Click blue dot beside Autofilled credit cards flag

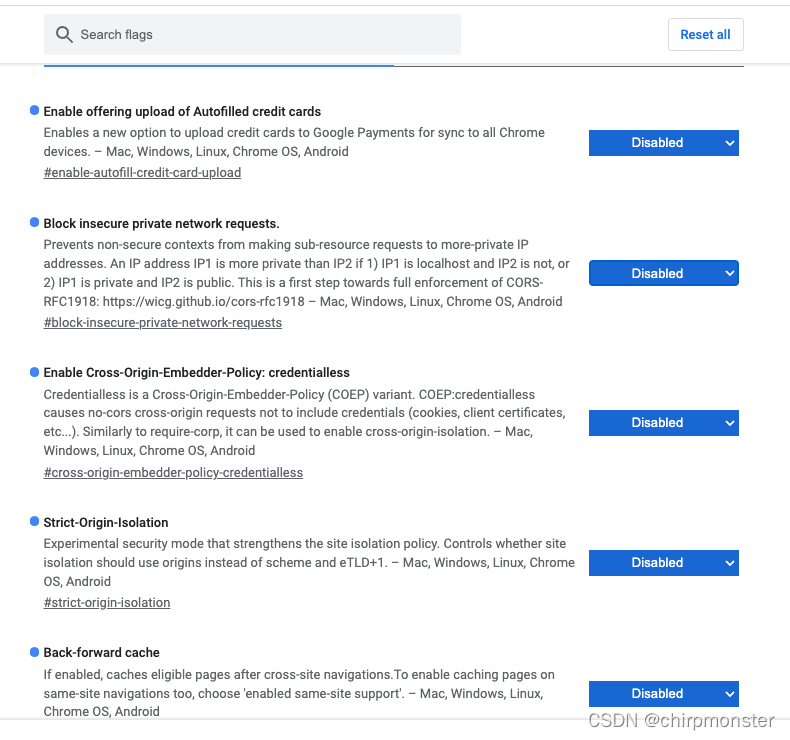34,110
